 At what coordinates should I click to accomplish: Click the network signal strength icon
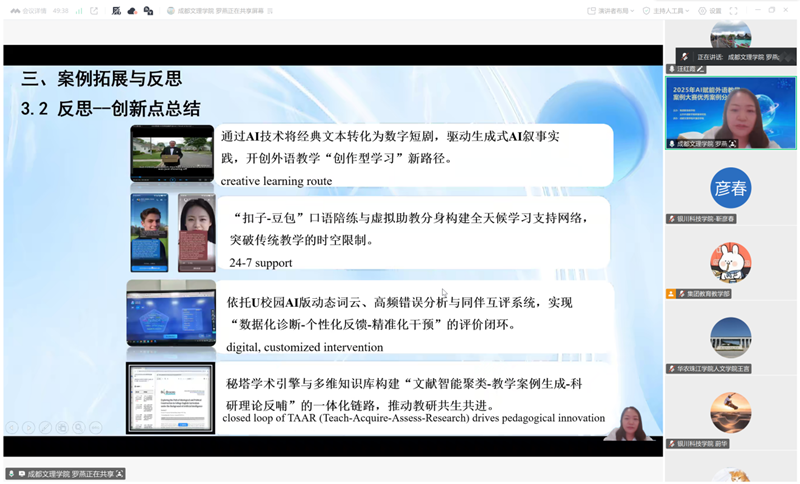coord(77,10)
